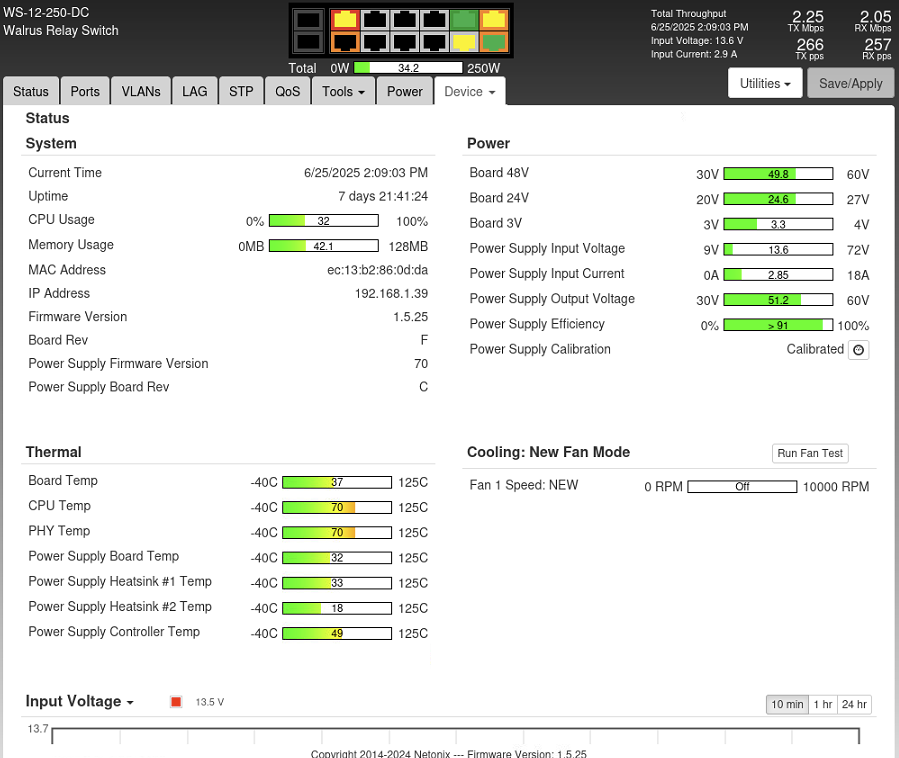Open the Input Voltage graph selector

(80, 702)
